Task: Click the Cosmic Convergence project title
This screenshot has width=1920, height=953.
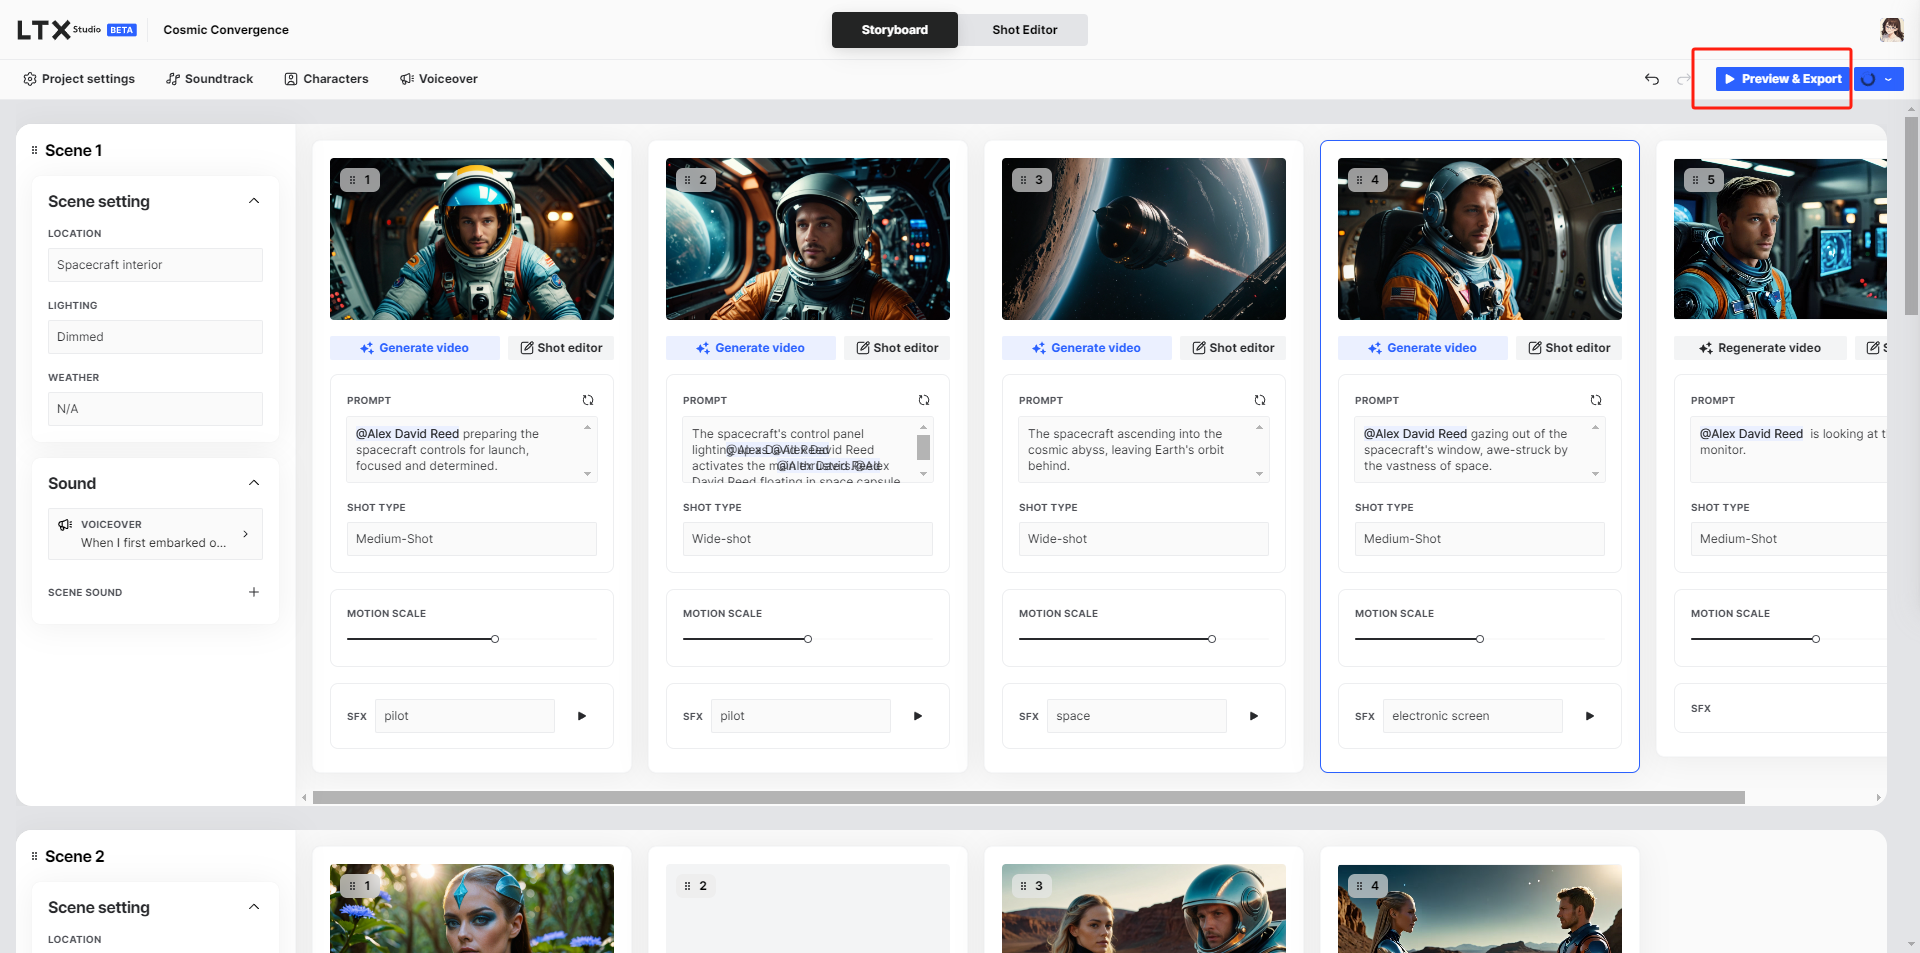Action: coord(226,30)
